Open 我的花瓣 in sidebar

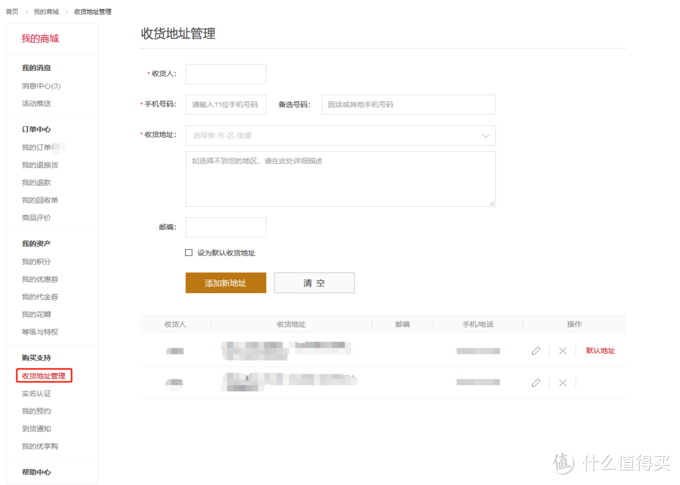[36, 314]
